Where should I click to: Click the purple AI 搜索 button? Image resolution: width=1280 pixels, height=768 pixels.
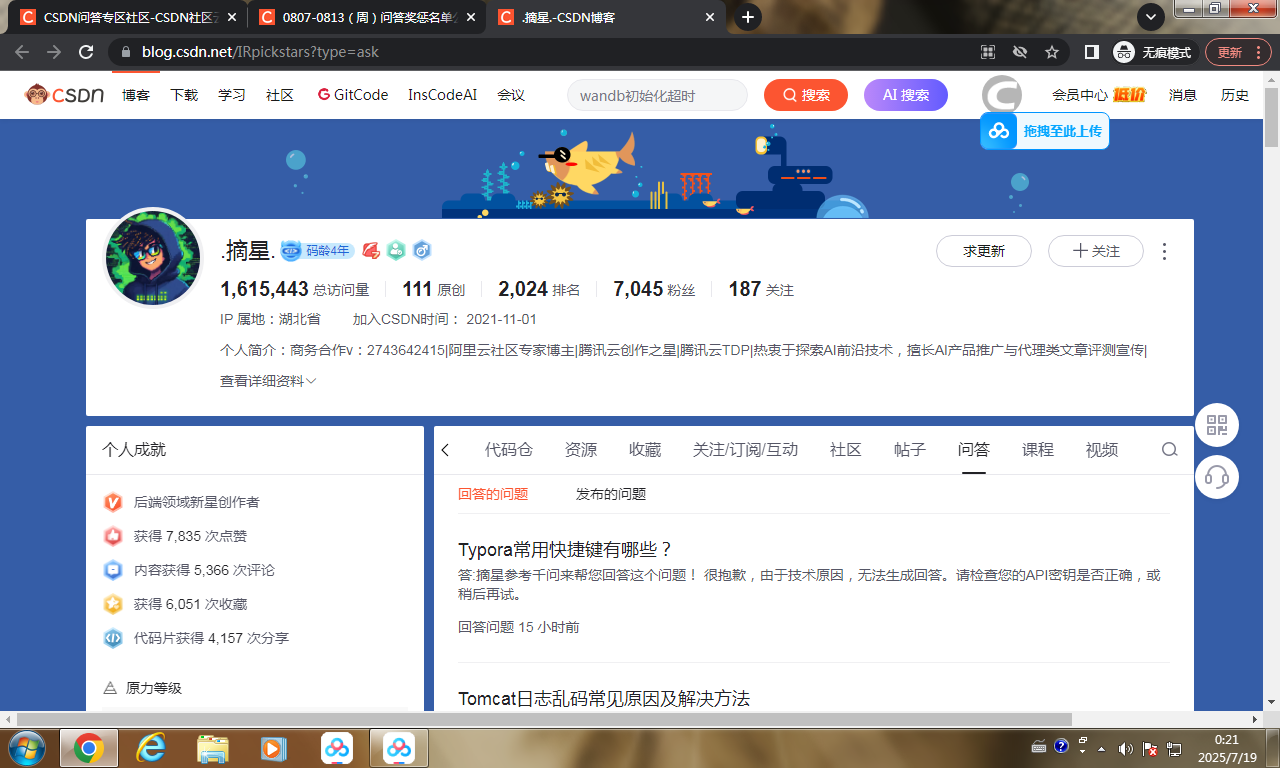point(906,95)
